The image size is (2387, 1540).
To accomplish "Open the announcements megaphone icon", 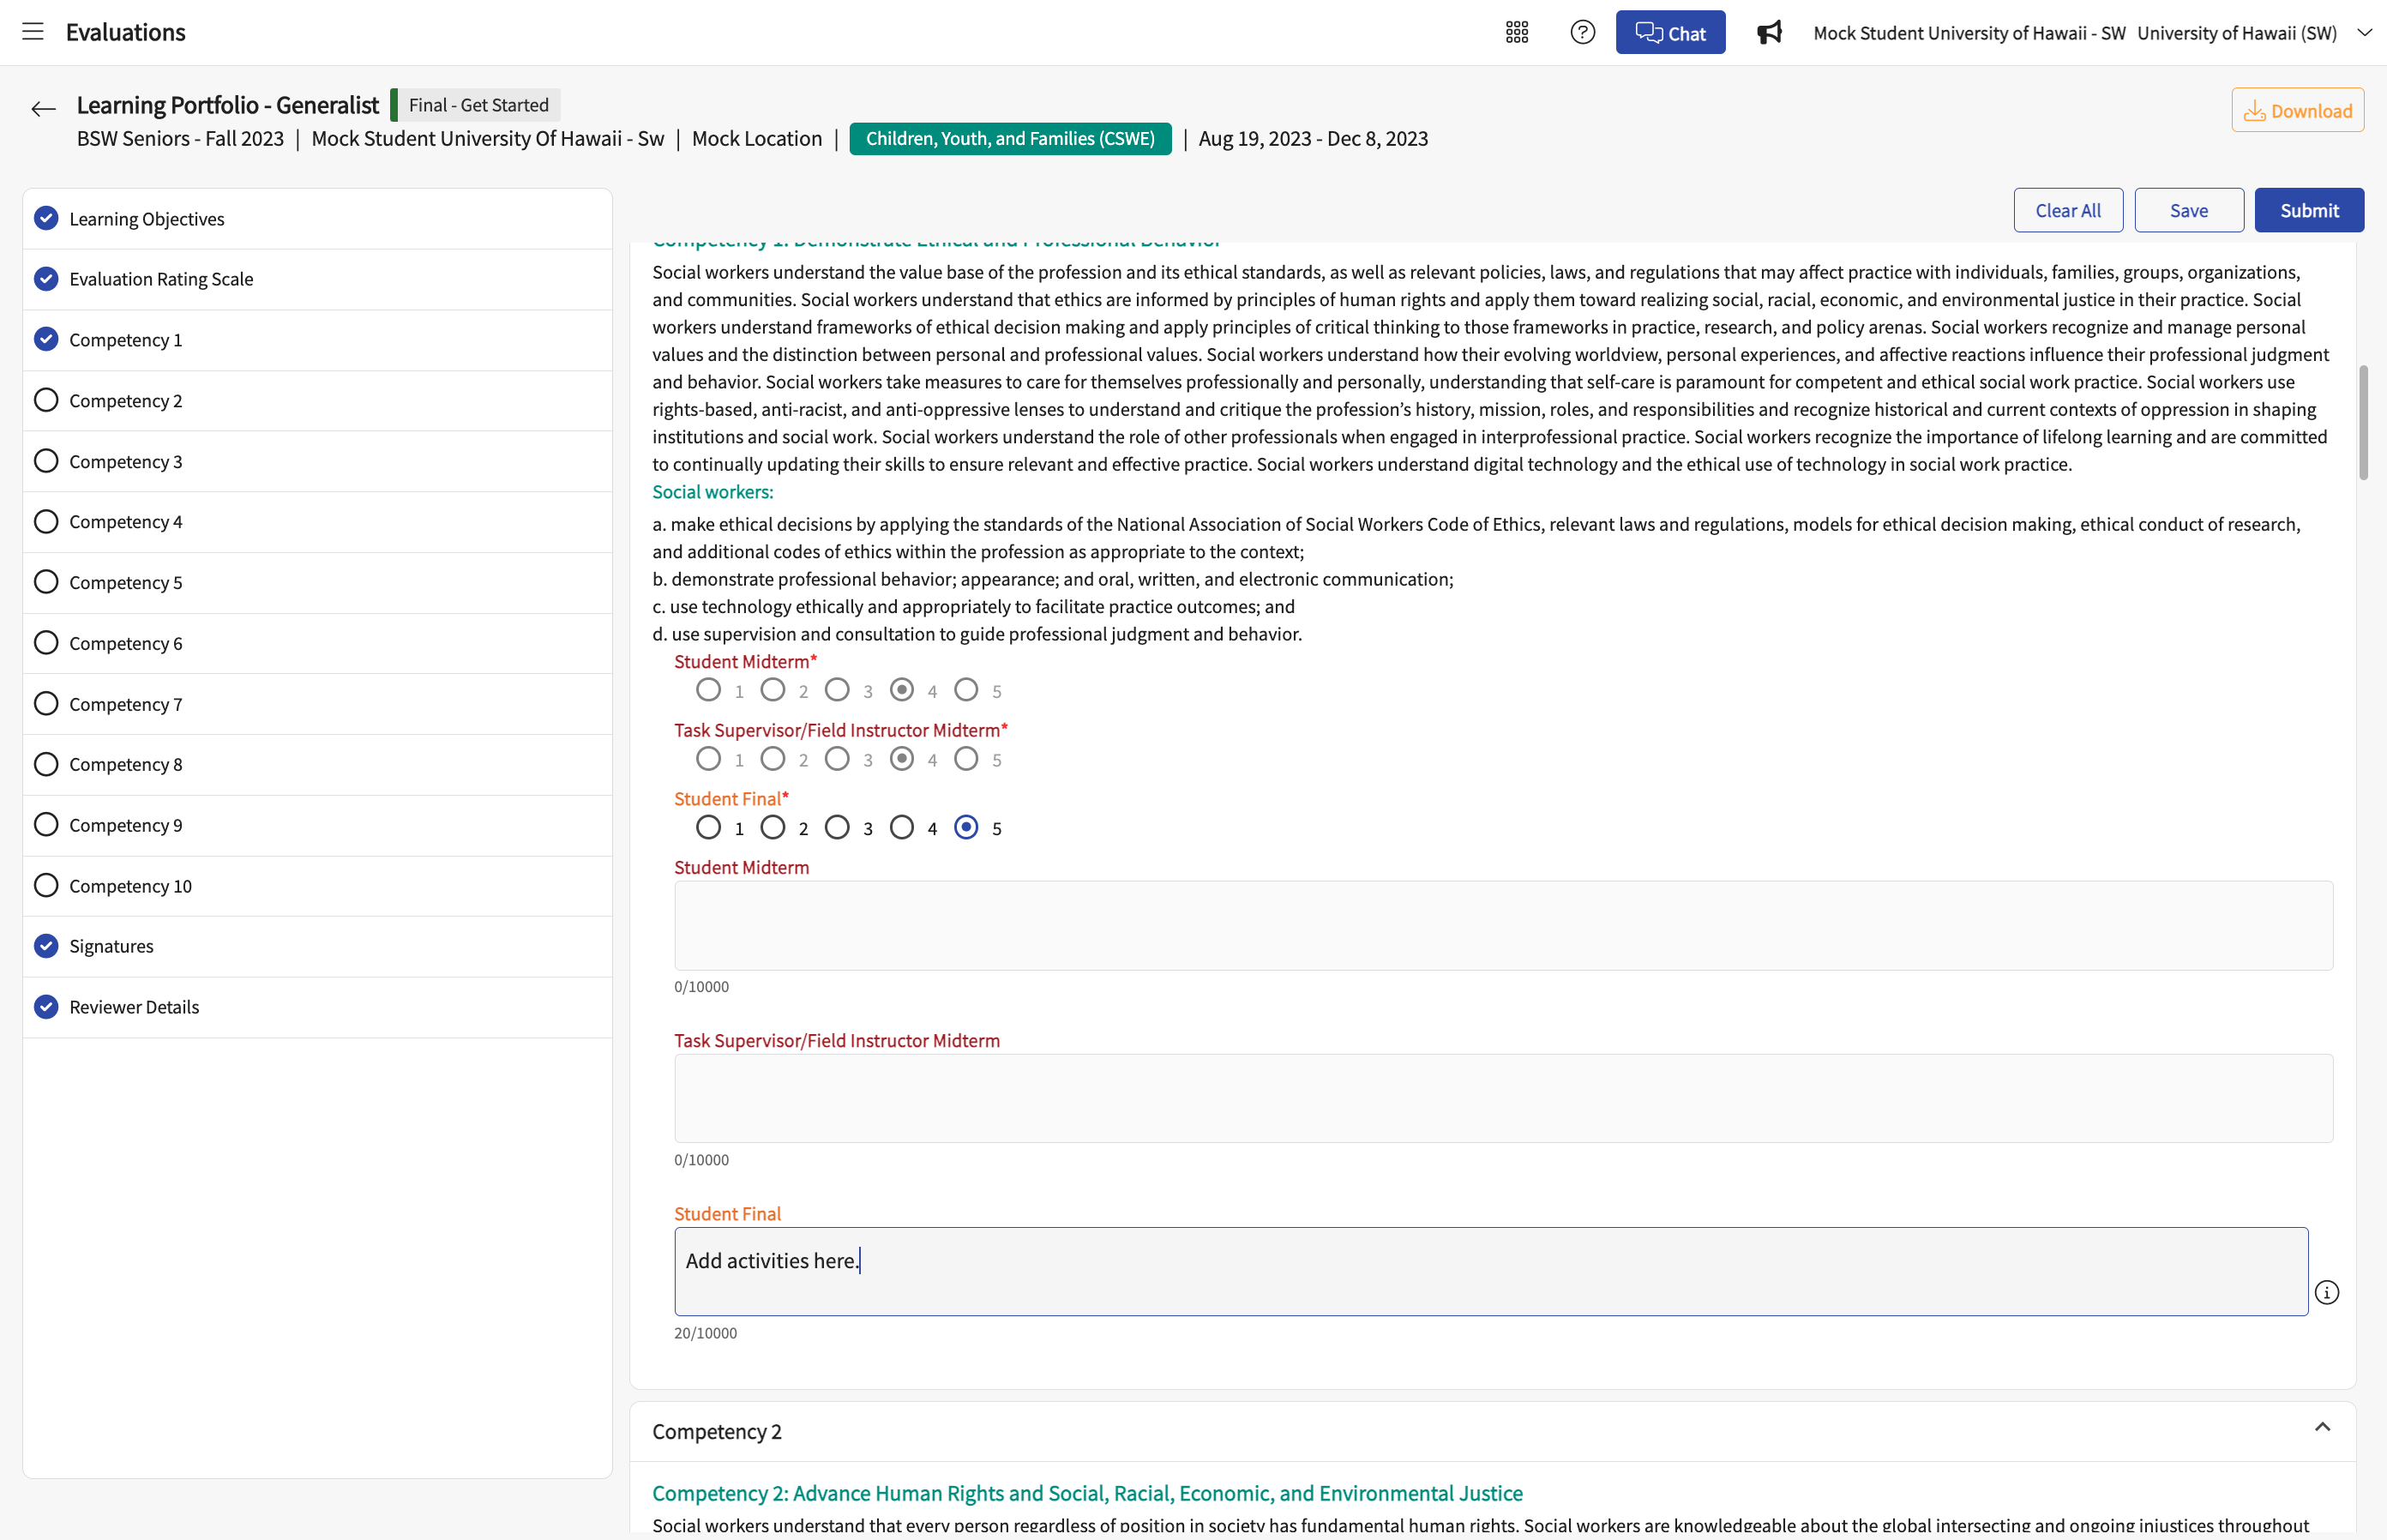I will [1769, 32].
